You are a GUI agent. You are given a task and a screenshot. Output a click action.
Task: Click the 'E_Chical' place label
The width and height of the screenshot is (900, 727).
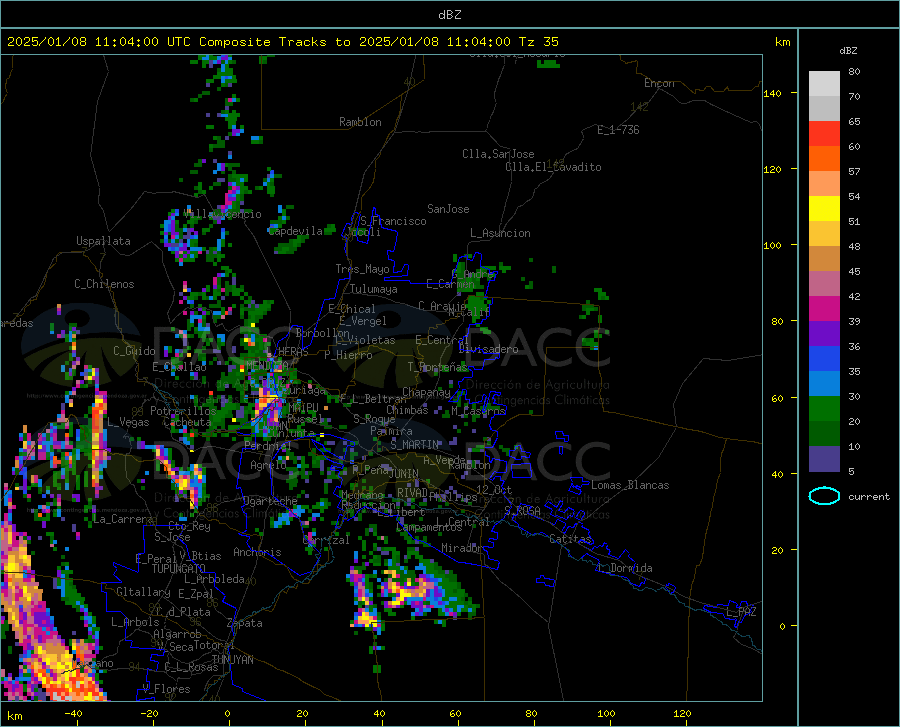351,309
